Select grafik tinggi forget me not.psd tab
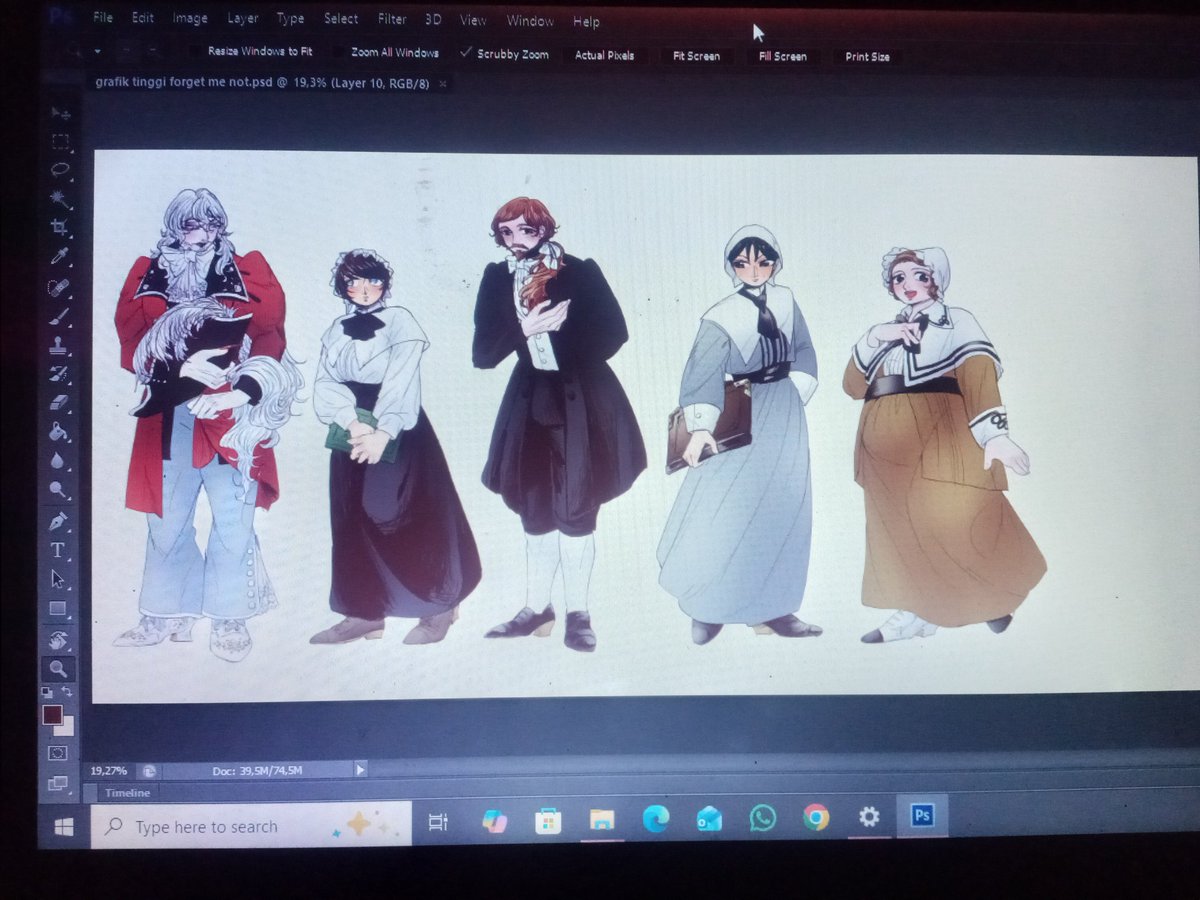Screen dimensions: 1200x900 coord(262,83)
